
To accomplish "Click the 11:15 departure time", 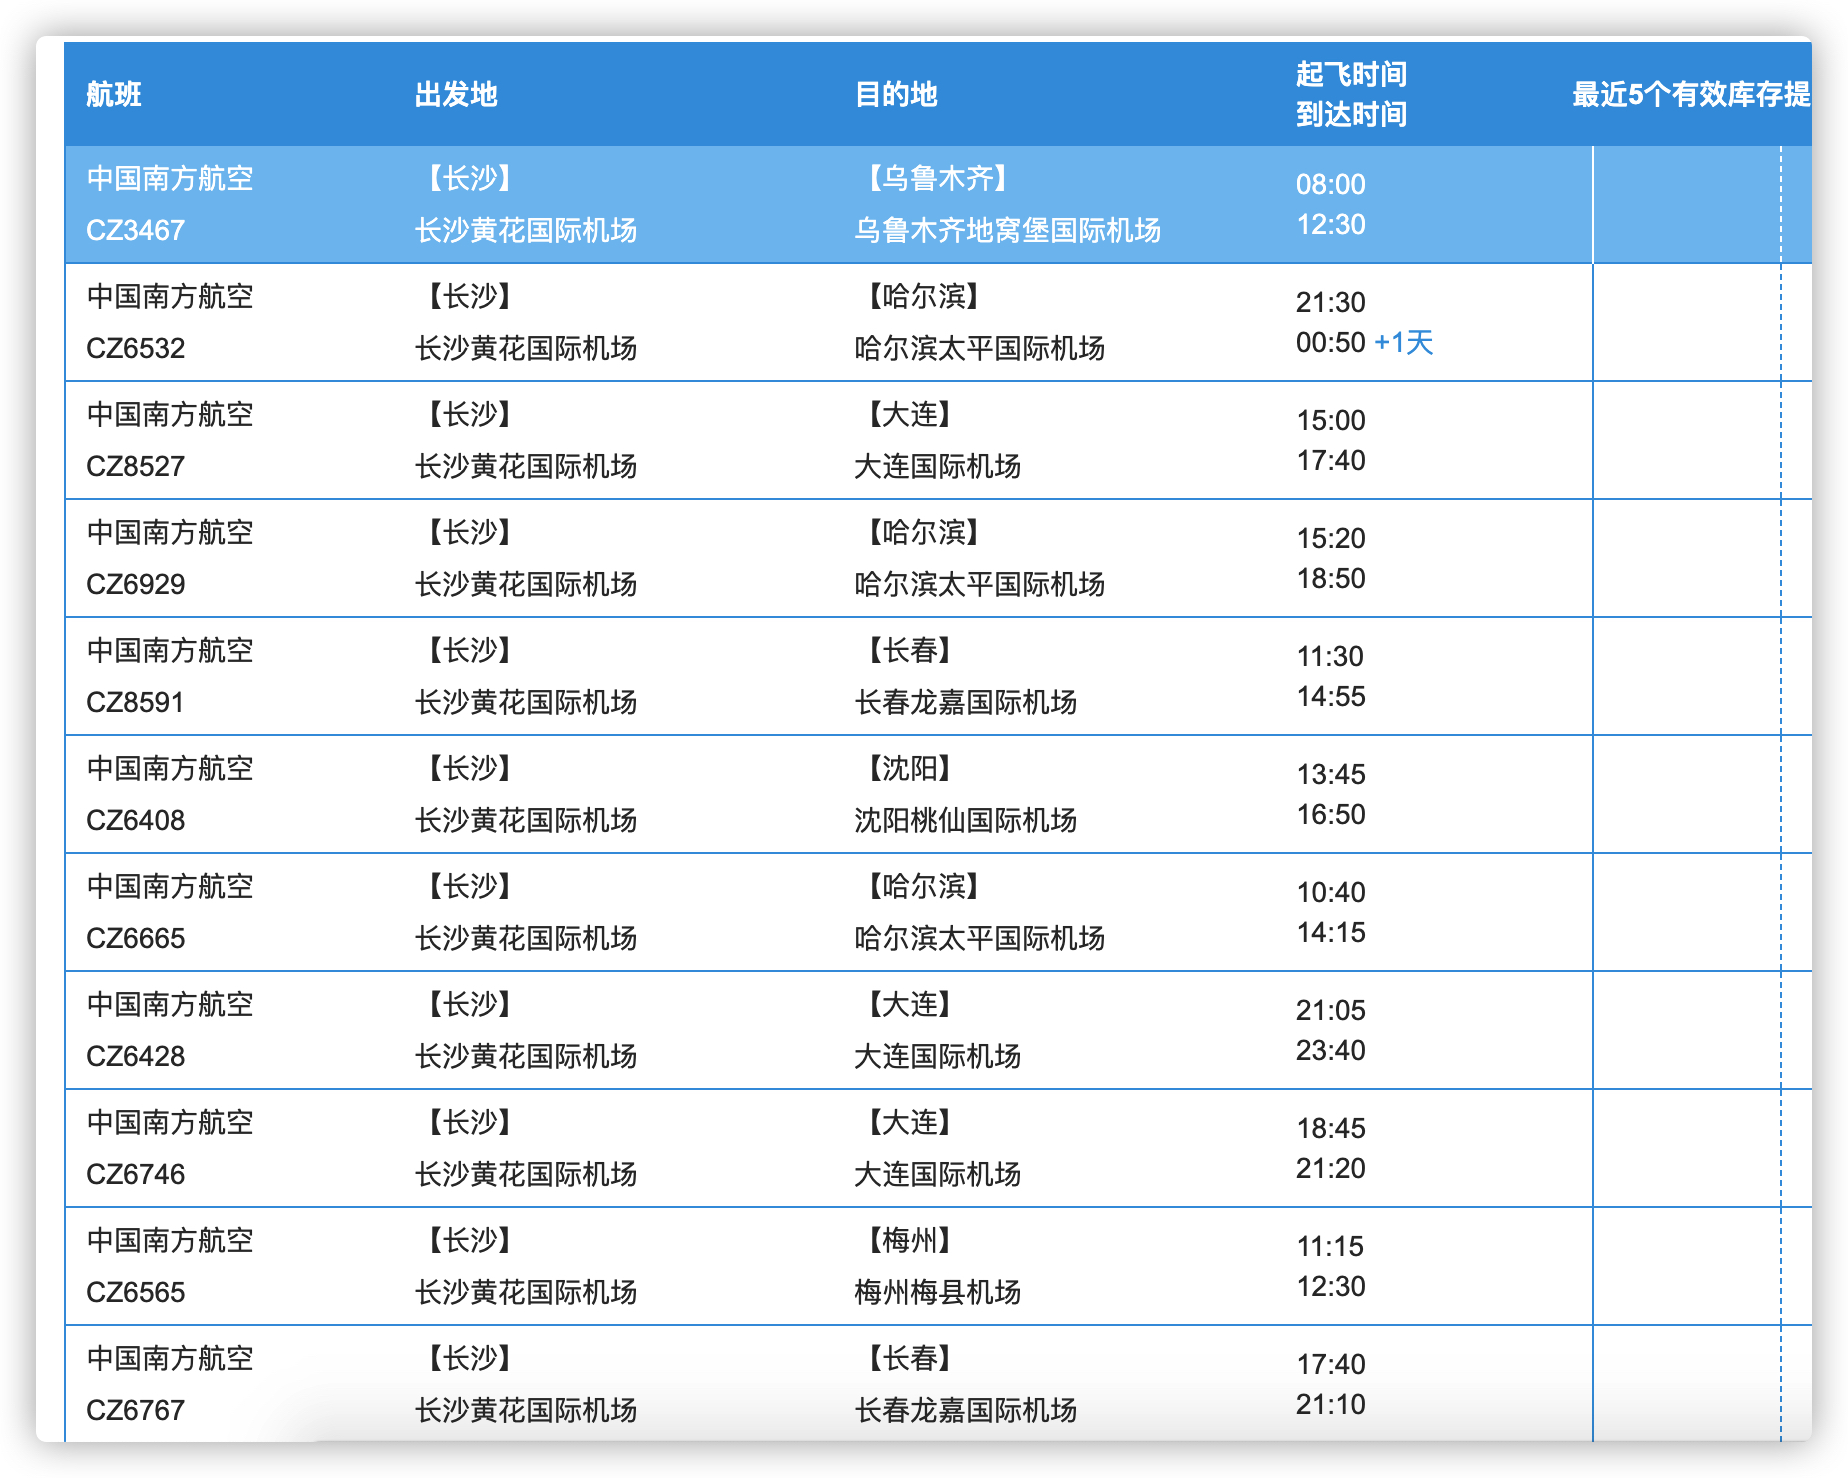I will coord(1331,1246).
